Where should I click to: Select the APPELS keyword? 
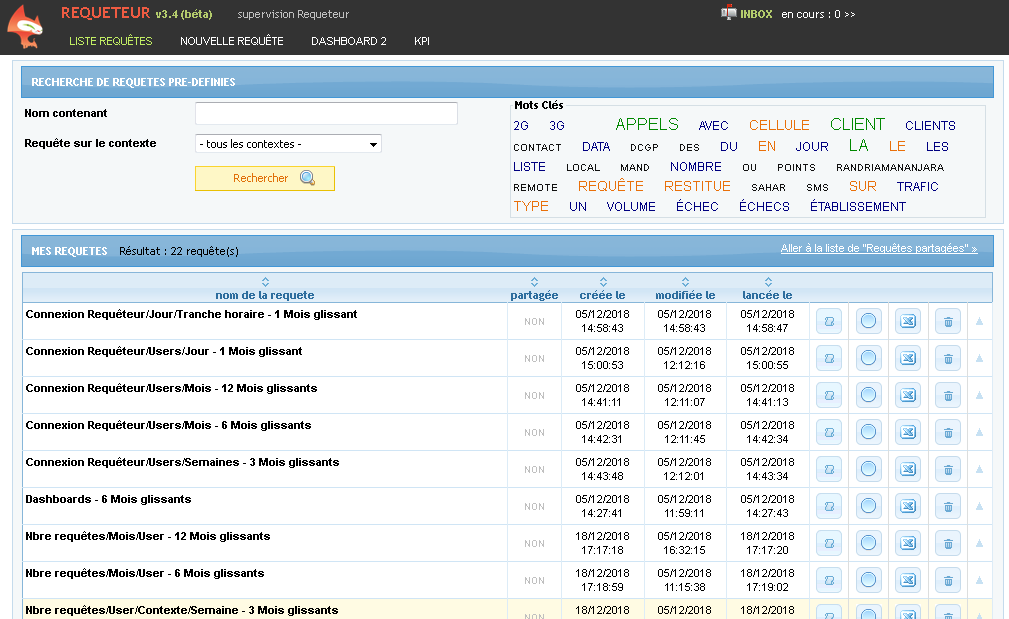pos(647,124)
